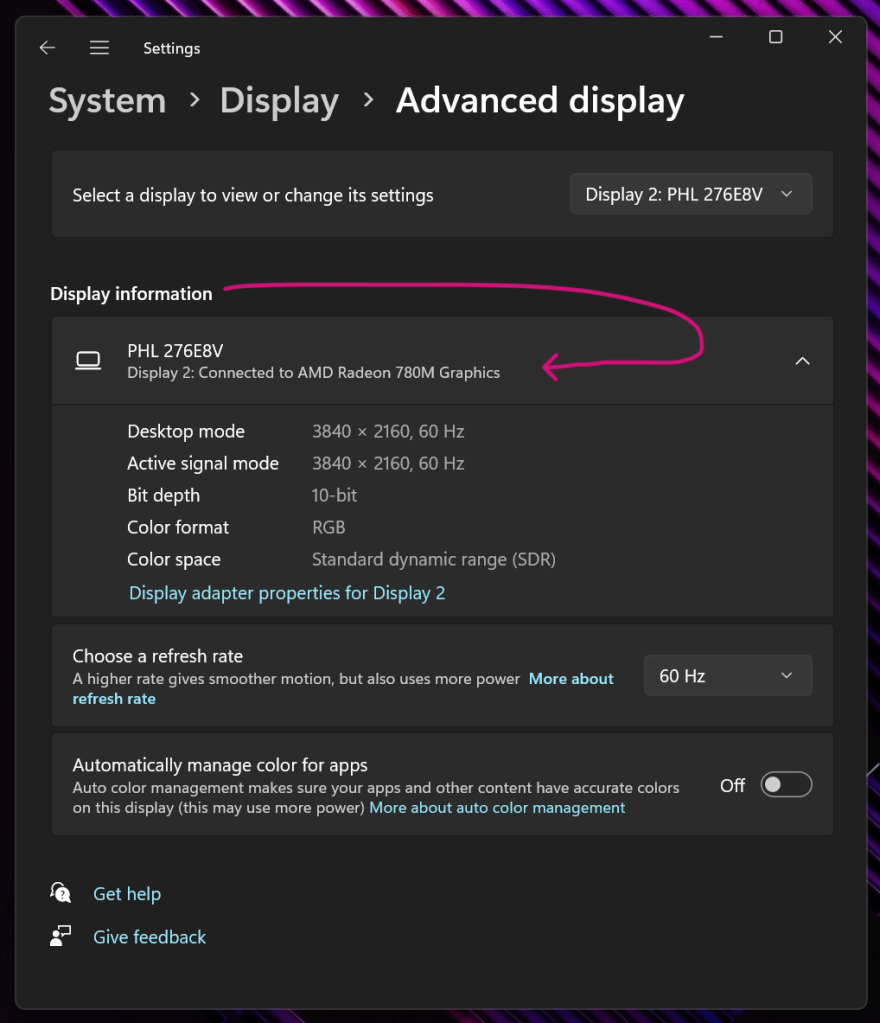
Task: Open the 60 Hz refresh rate dropdown
Action: pyautogui.click(x=727, y=676)
